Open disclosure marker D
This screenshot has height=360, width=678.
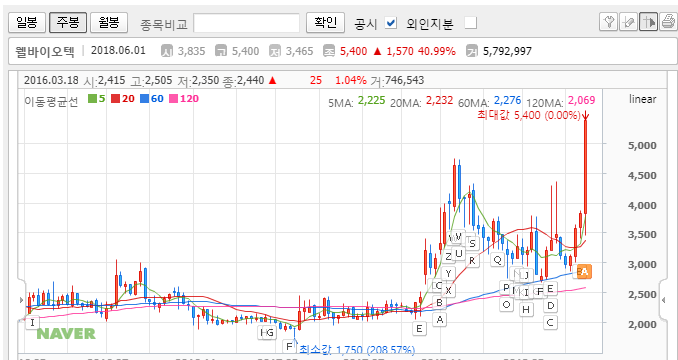(x=550, y=306)
